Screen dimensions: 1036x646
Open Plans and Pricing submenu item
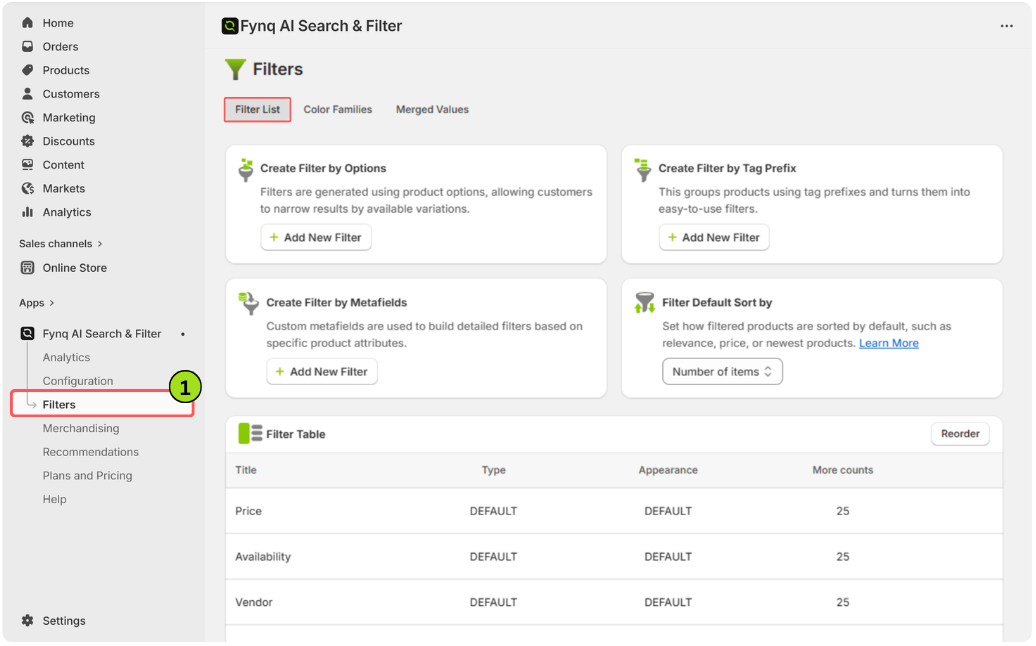pyautogui.click(x=88, y=476)
